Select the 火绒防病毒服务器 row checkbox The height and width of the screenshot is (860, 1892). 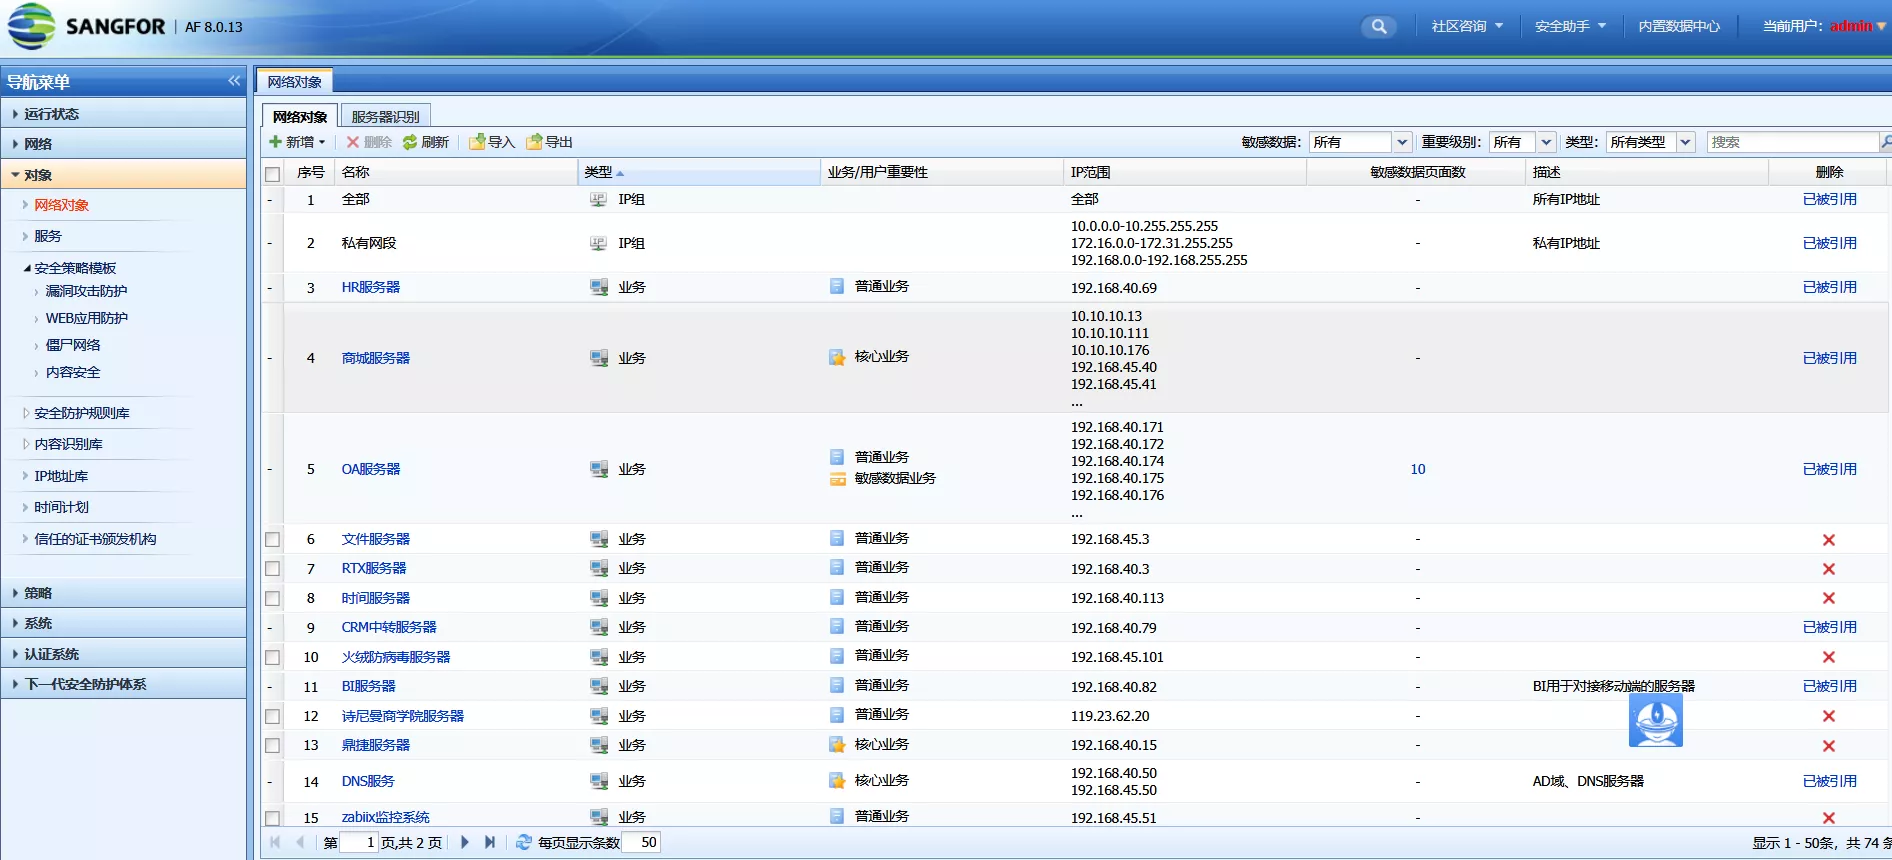pyautogui.click(x=272, y=658)
